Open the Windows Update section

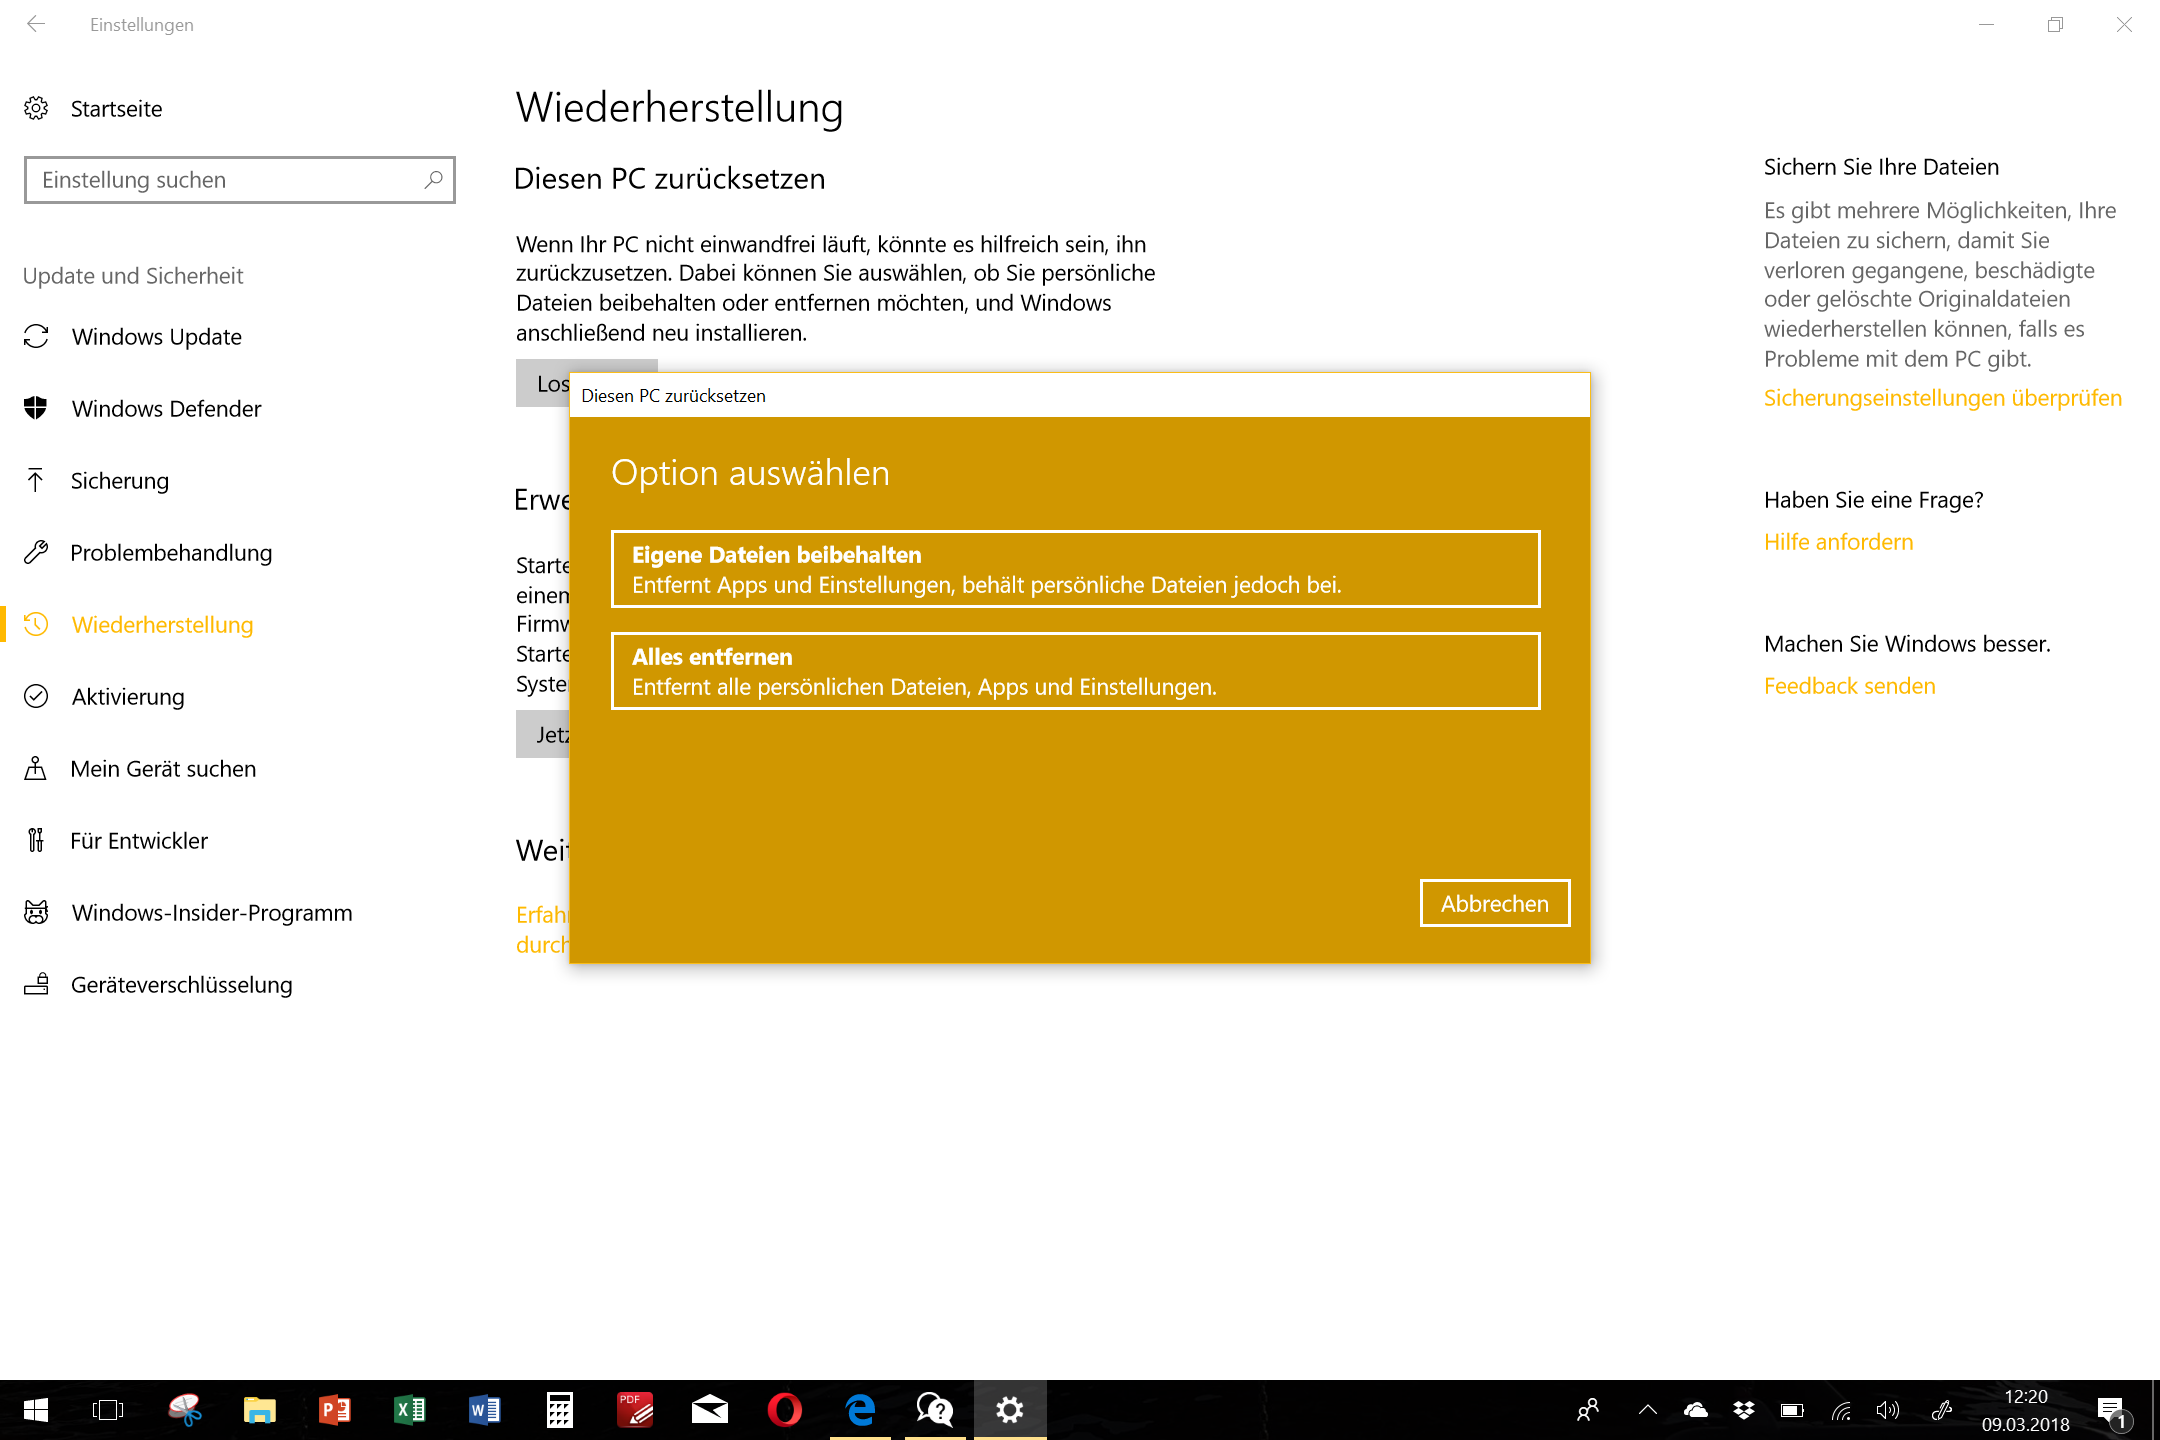click(x=157, y=336)
